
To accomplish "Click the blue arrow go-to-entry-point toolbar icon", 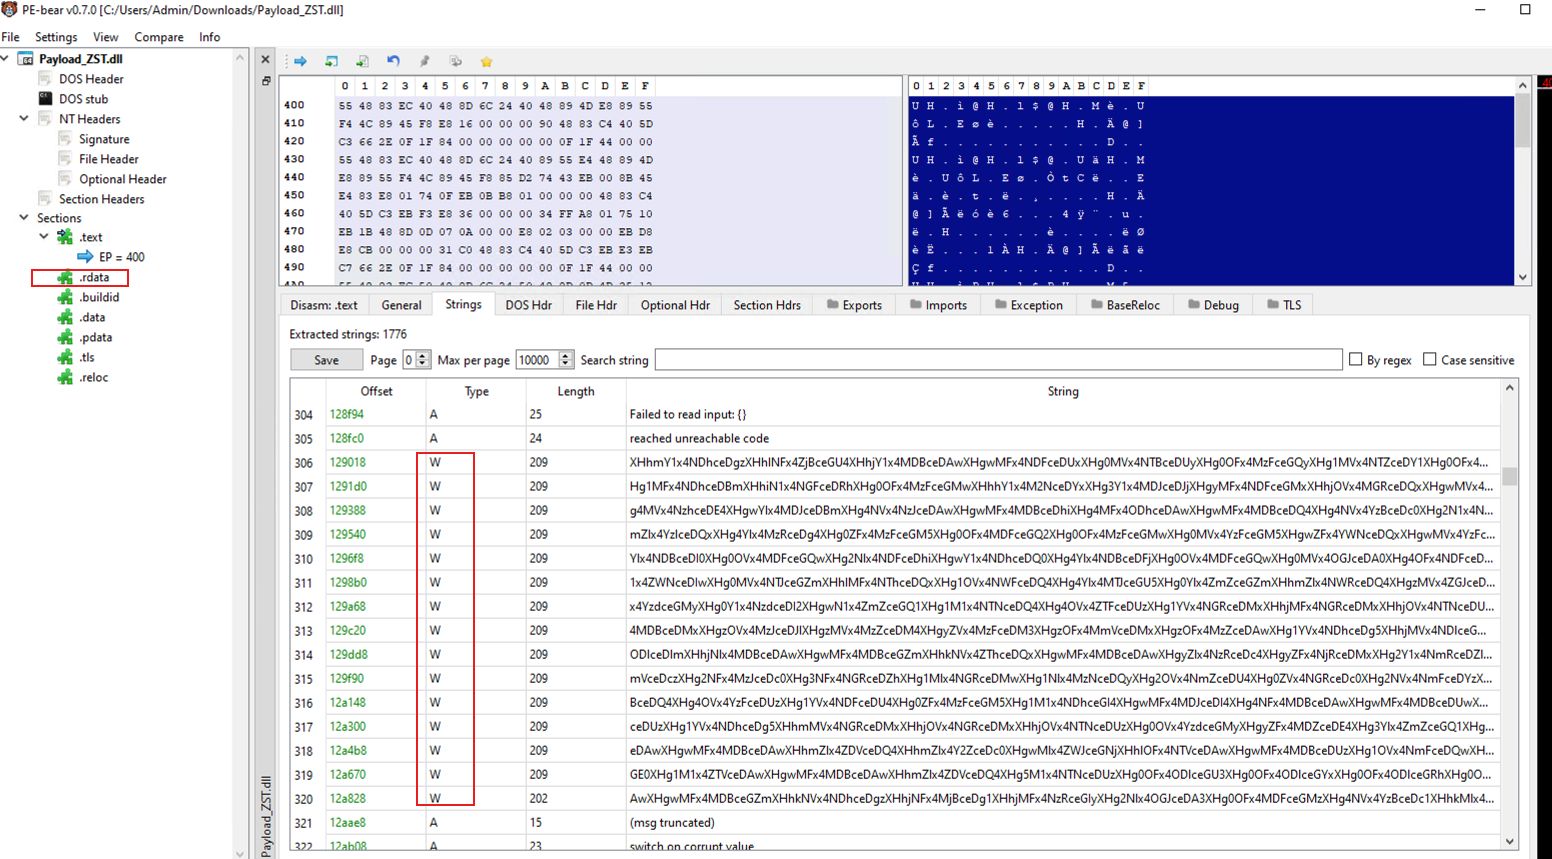I will (x=300, y=61).
